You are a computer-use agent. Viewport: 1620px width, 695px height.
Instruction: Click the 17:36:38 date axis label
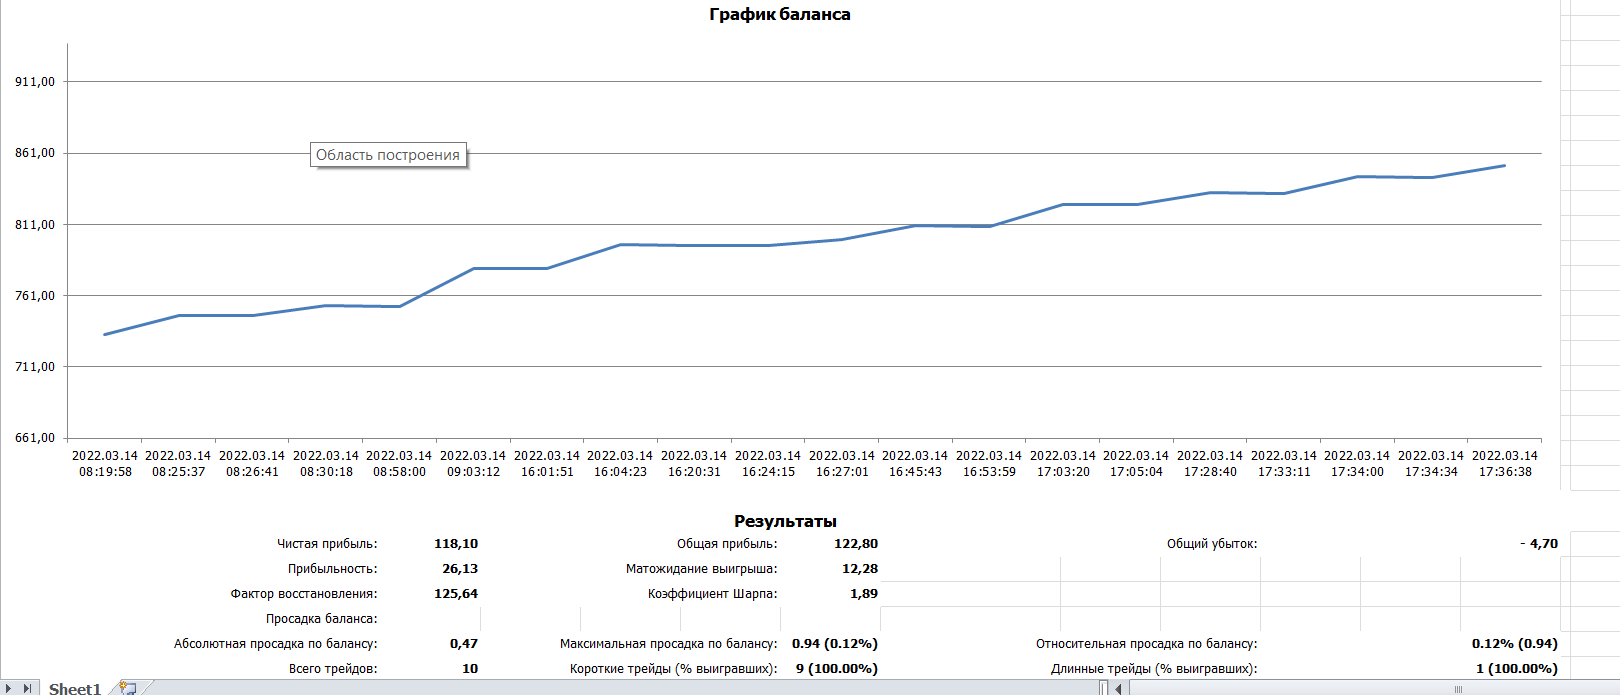coord(1505,464)
